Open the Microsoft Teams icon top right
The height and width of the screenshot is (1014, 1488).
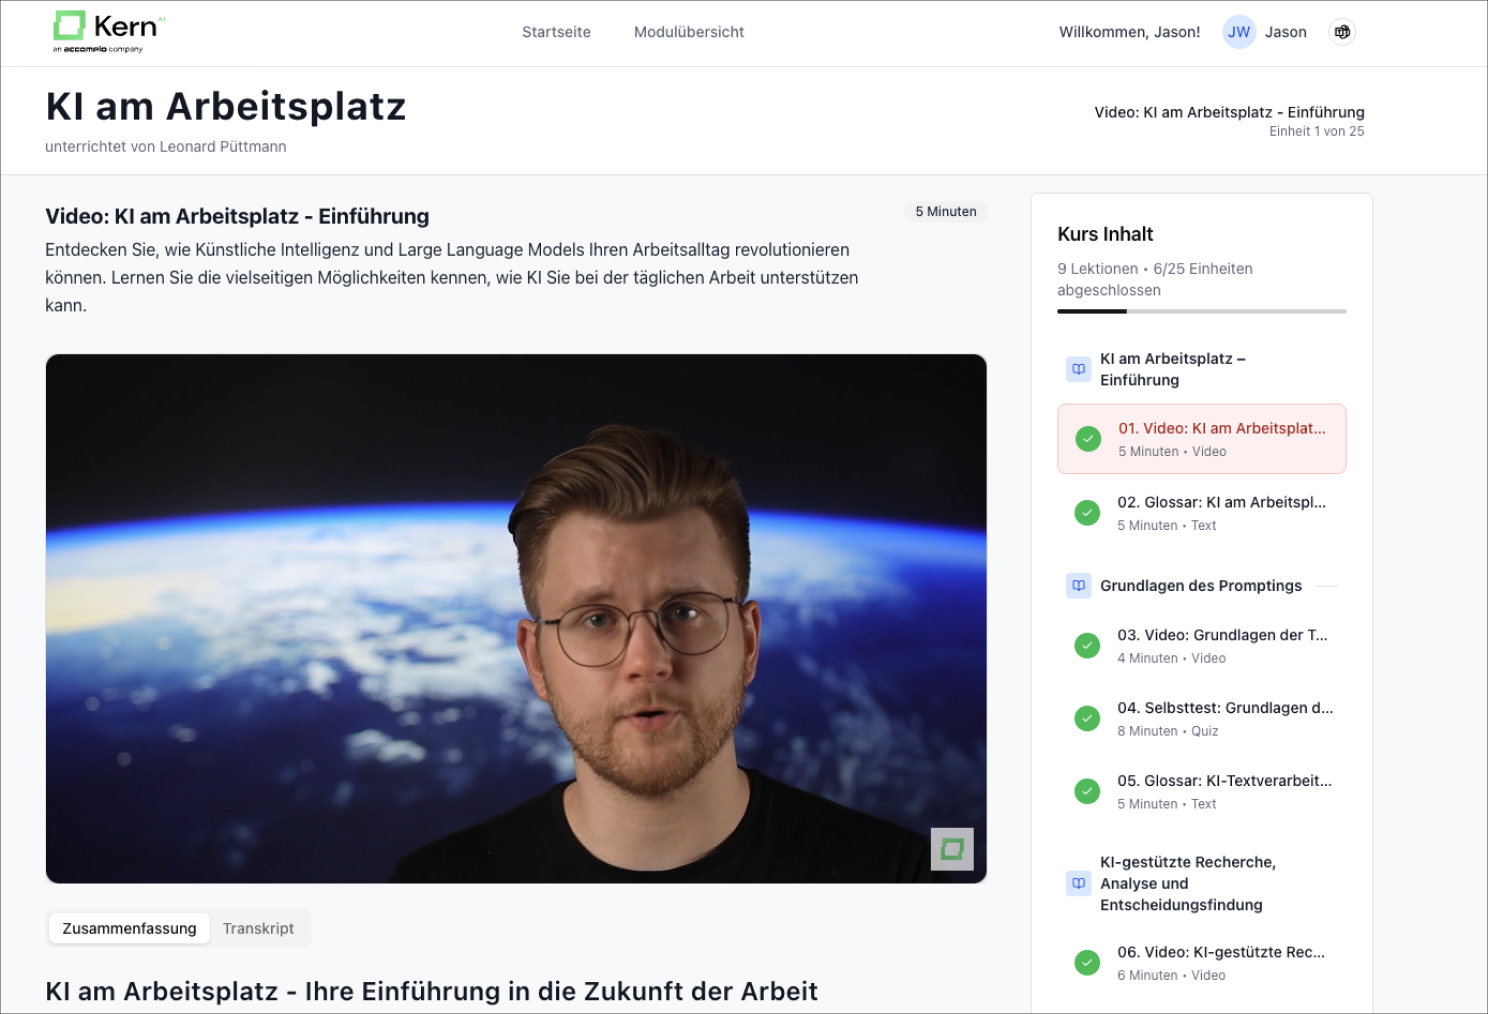point(1342,31)
